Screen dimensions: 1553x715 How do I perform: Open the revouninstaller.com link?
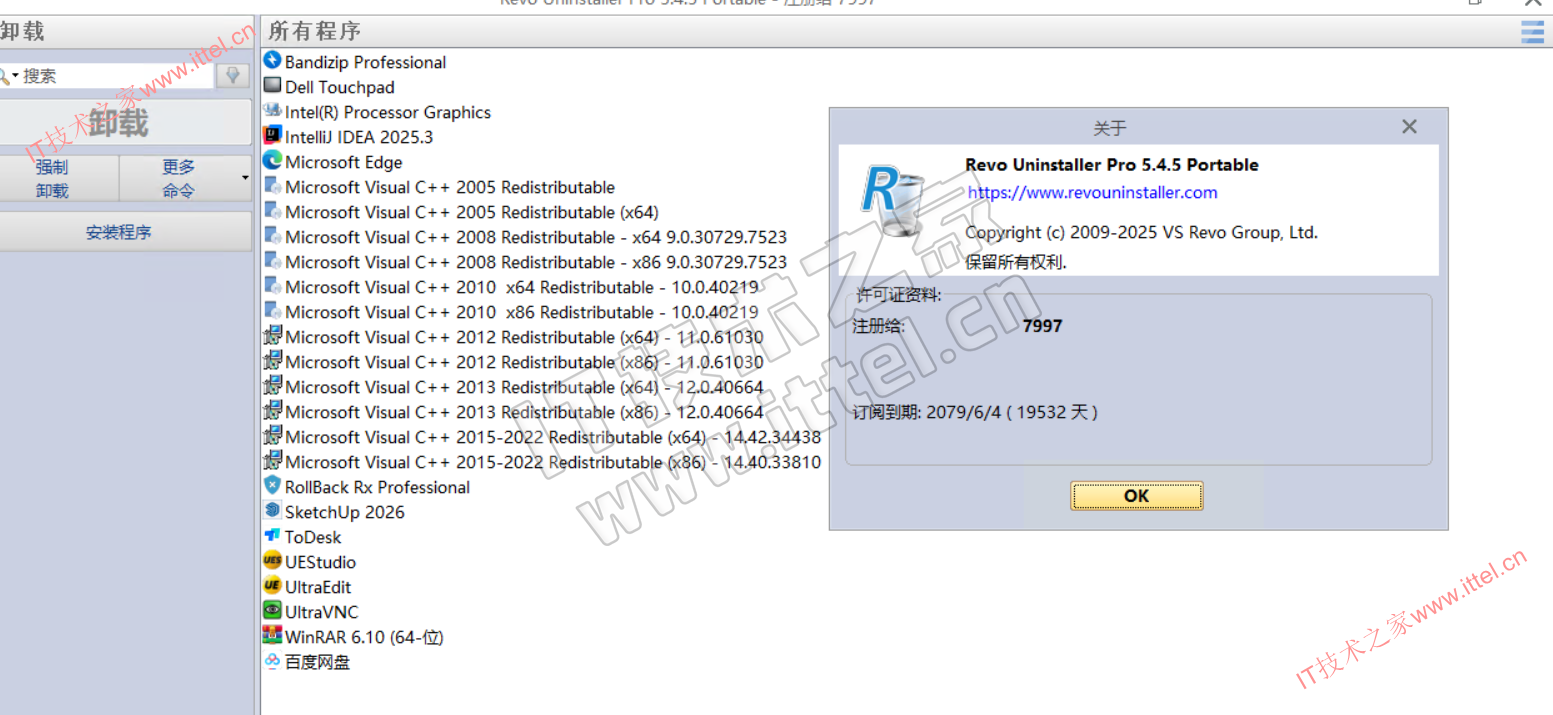coord(1092,193)
